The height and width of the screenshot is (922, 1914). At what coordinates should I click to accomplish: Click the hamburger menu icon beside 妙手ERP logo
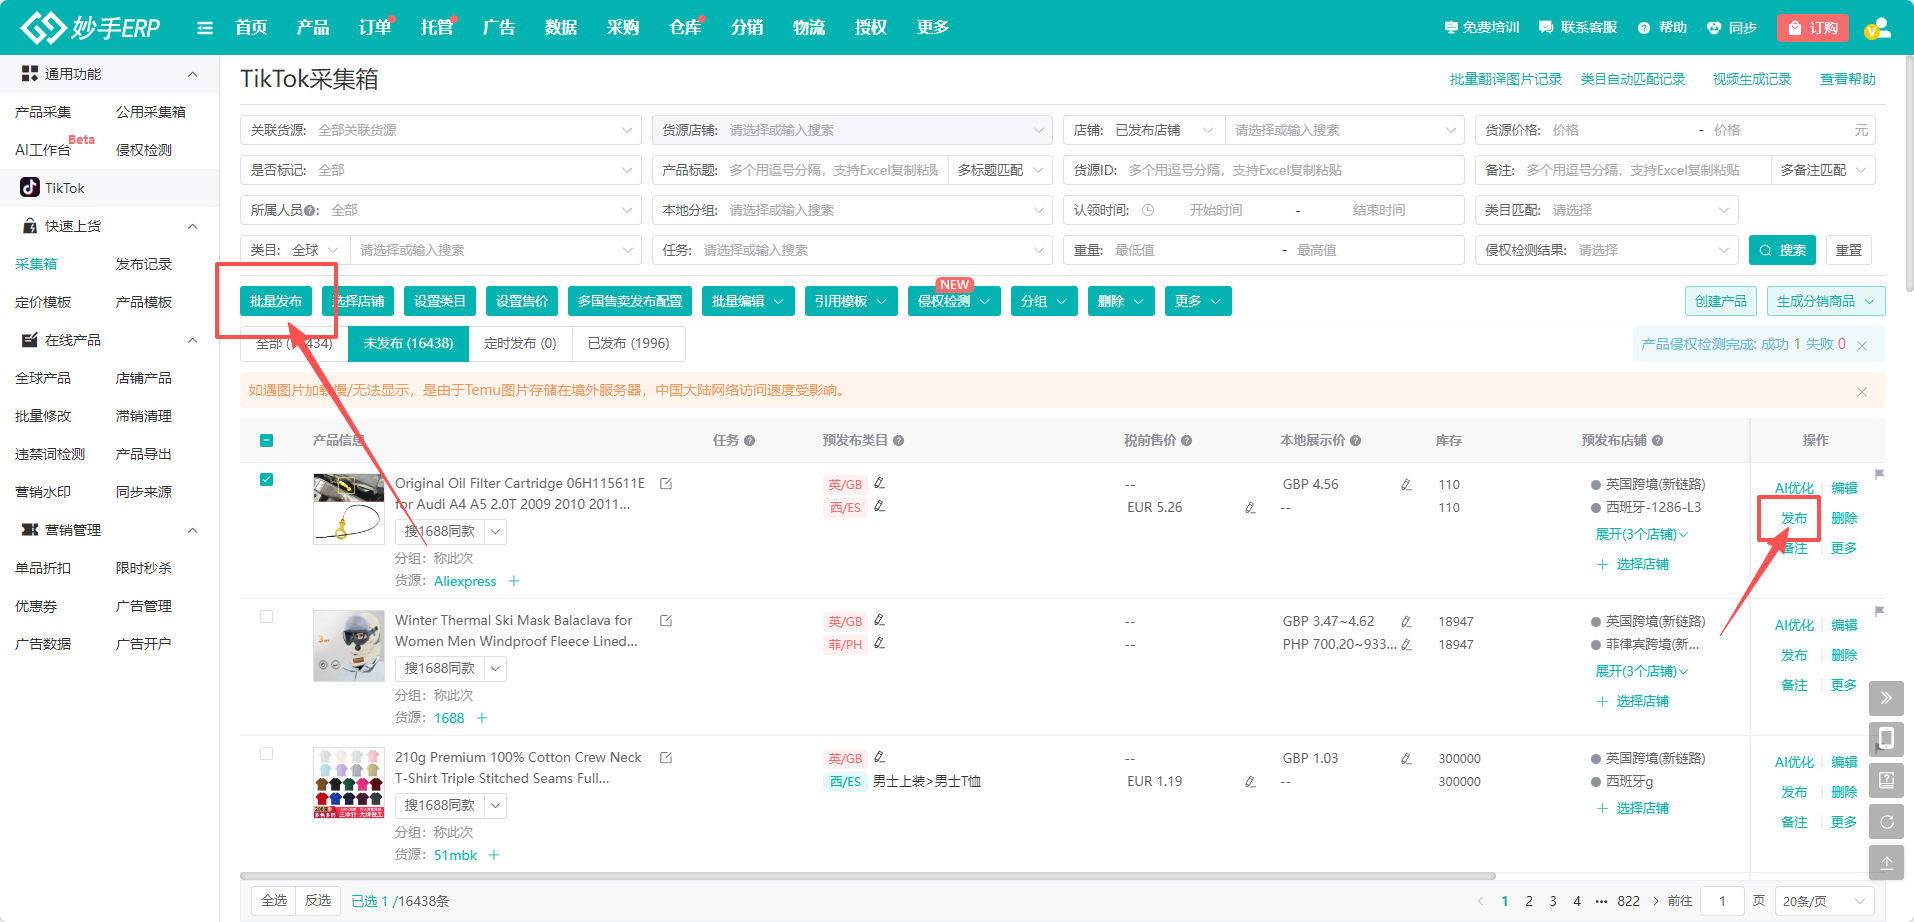click(x=205, y=28)
